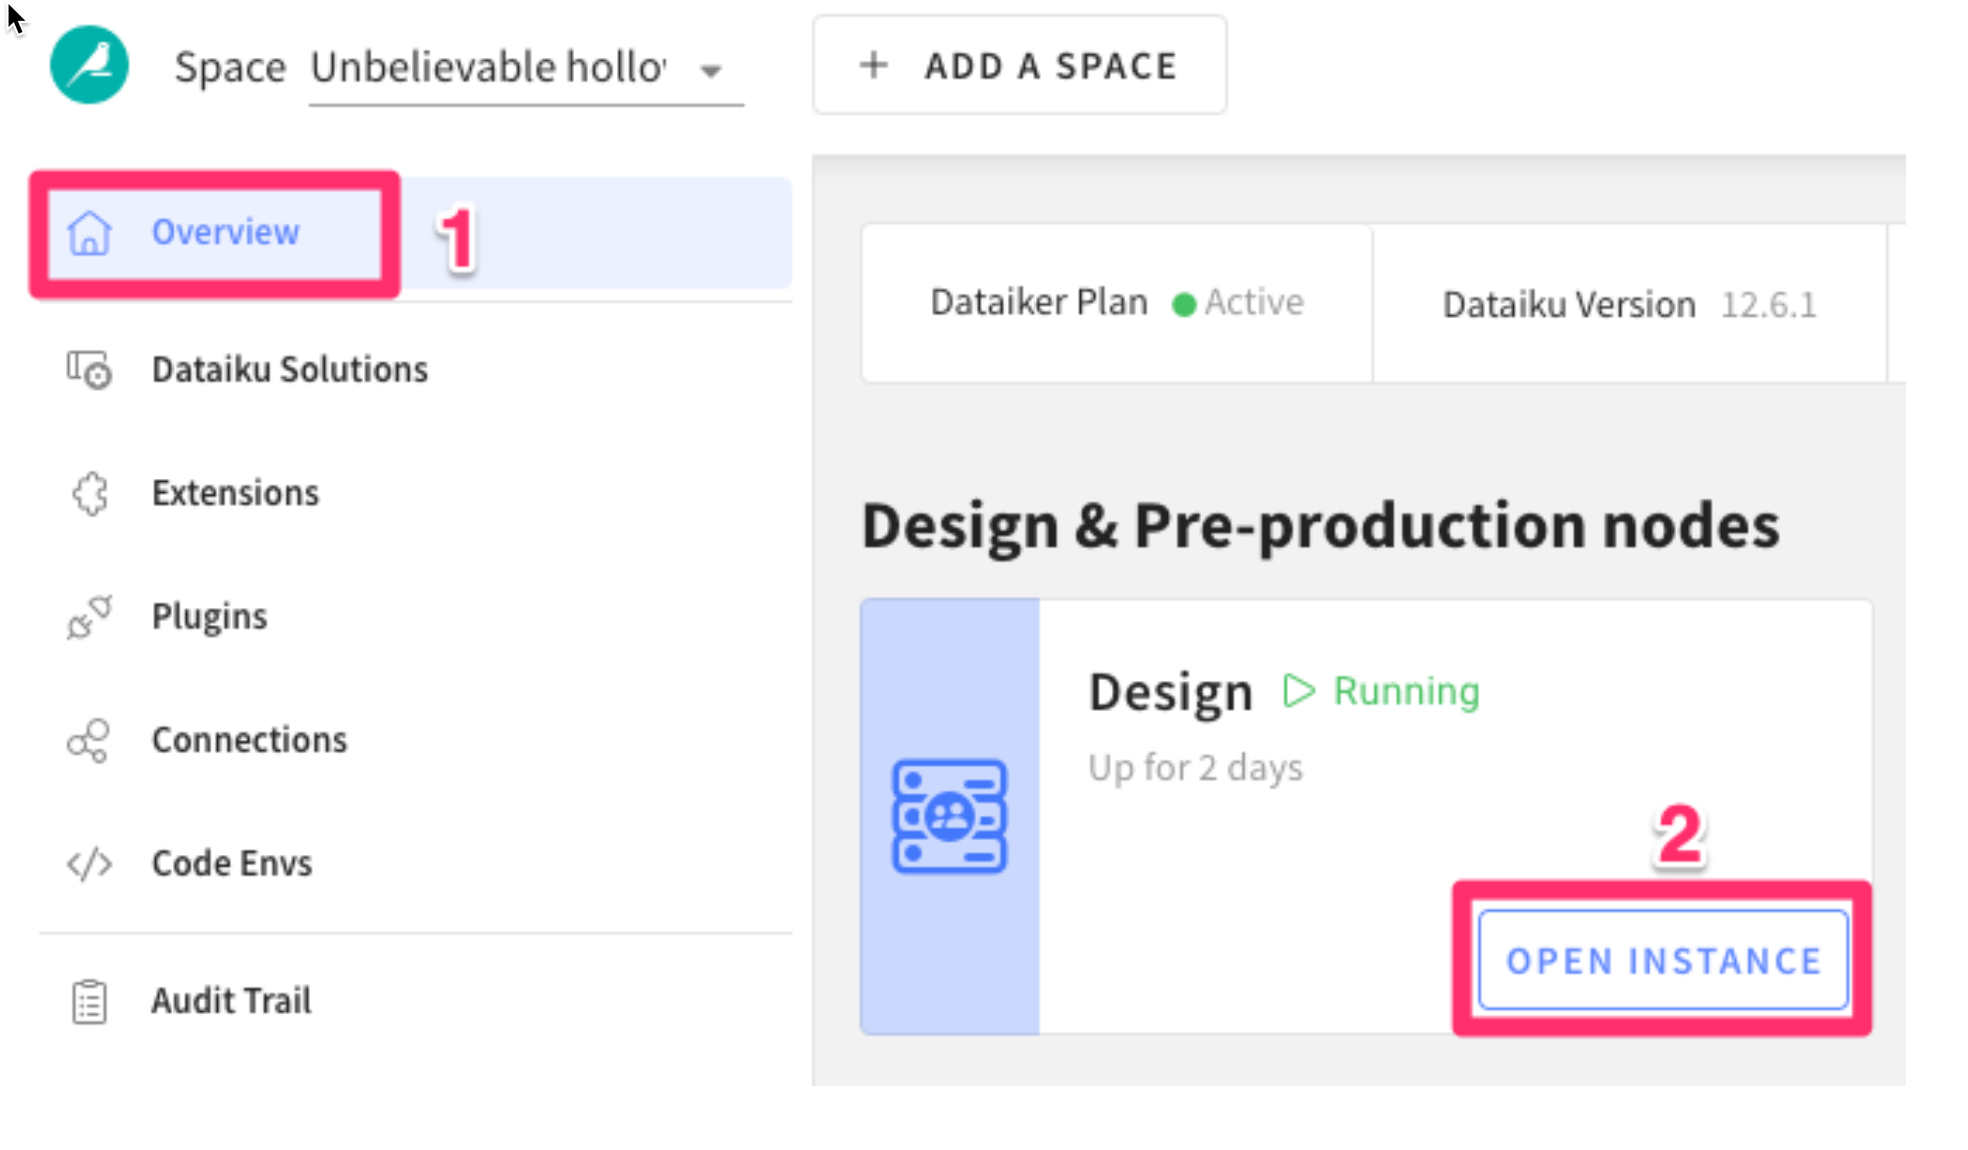Open the Audit Trail page

pyautogui.click(x=230, y=1000)
